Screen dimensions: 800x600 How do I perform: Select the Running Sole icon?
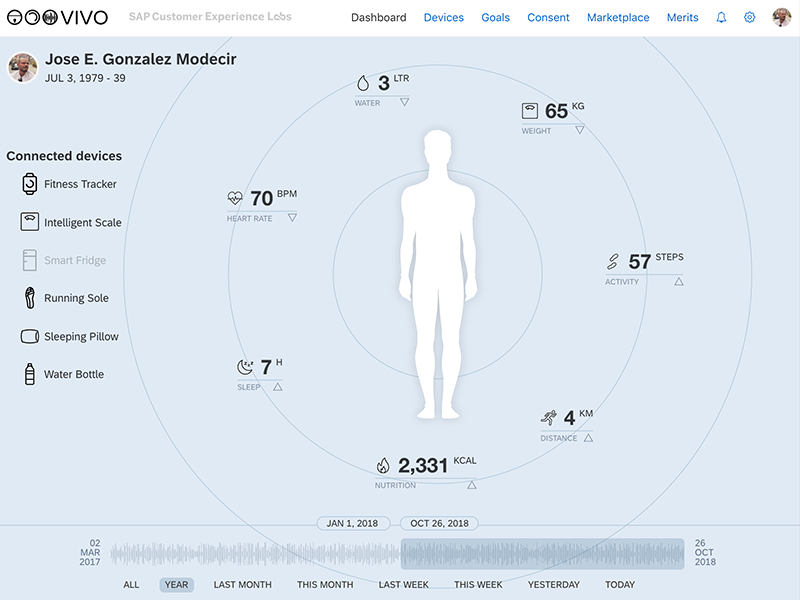pyautogui.click(x=30, y=298)
